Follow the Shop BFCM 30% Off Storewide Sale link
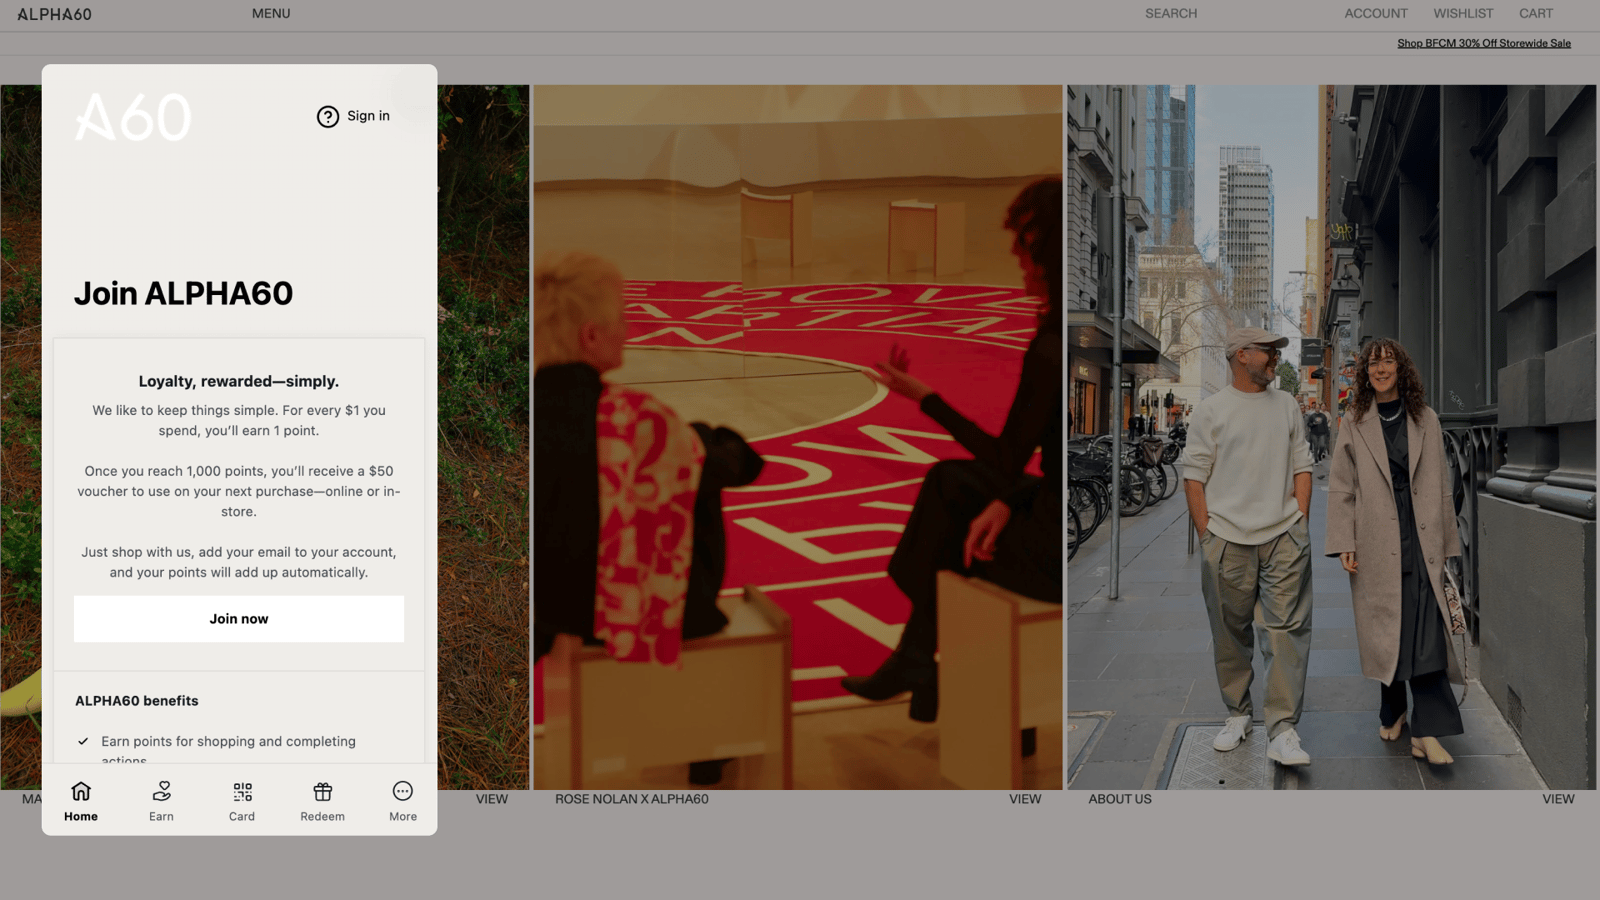 pyautogui.click(x=1484, y=43)
